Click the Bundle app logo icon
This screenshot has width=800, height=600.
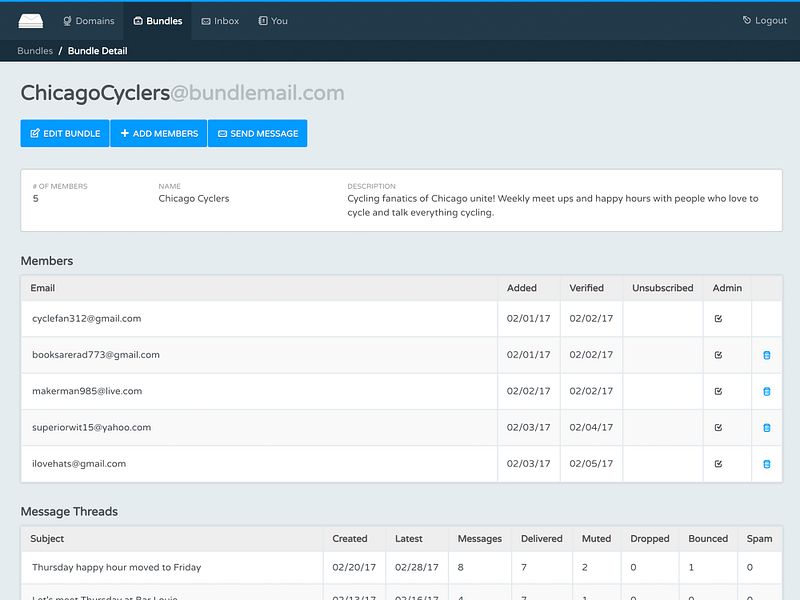[x=31, y=21]
